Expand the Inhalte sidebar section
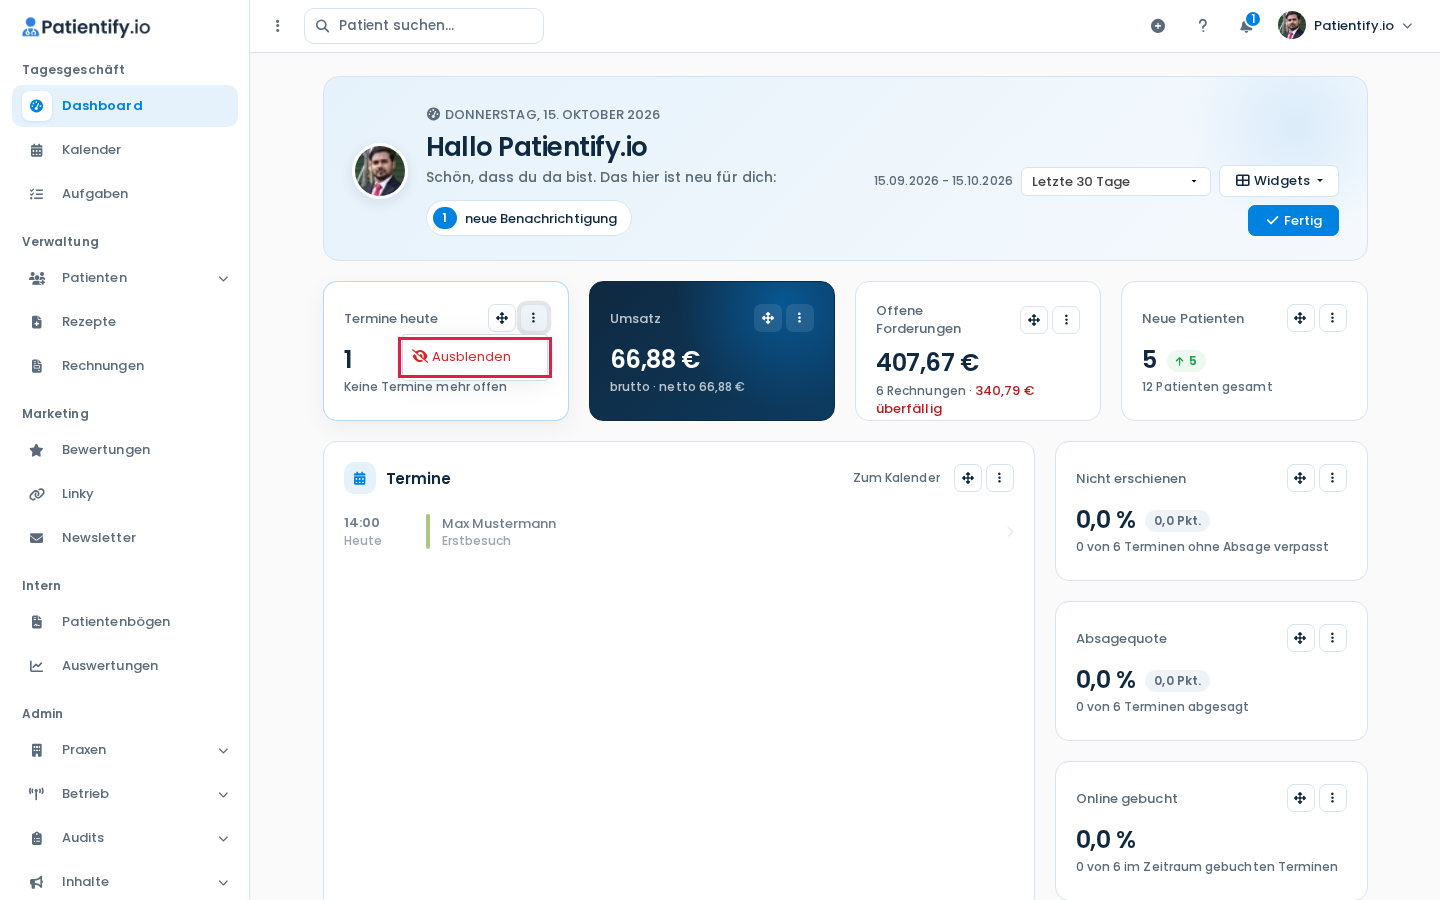This screenshot has width=1440, height=900. pyautogui.click(x=125, y=882)
